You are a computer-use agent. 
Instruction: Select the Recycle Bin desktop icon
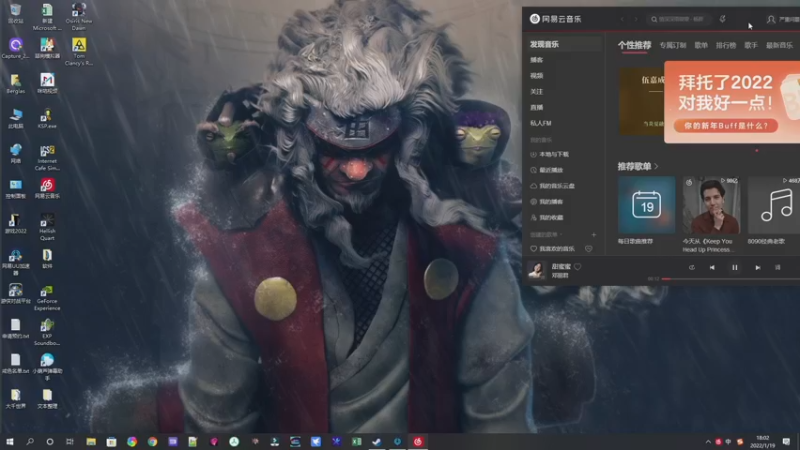point(15,14)
